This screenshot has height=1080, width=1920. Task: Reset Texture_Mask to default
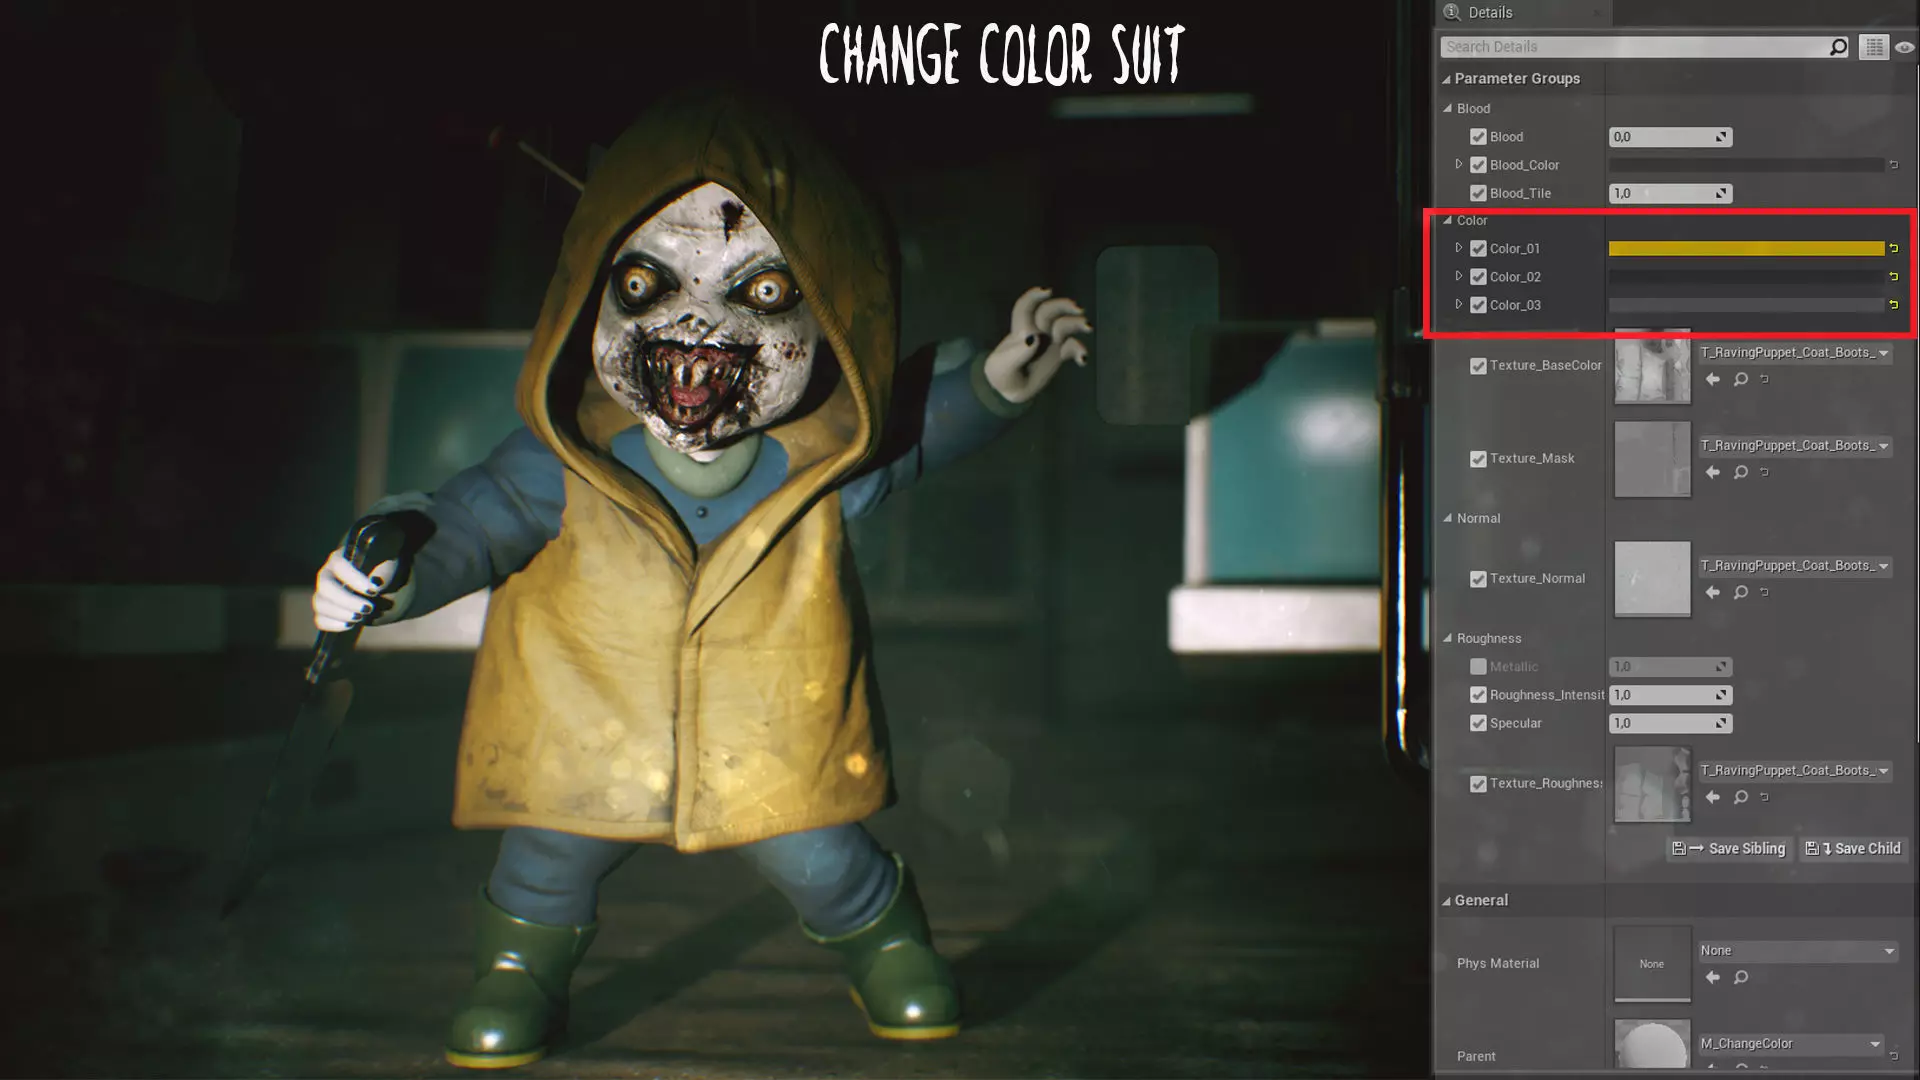pos(1764,472)
